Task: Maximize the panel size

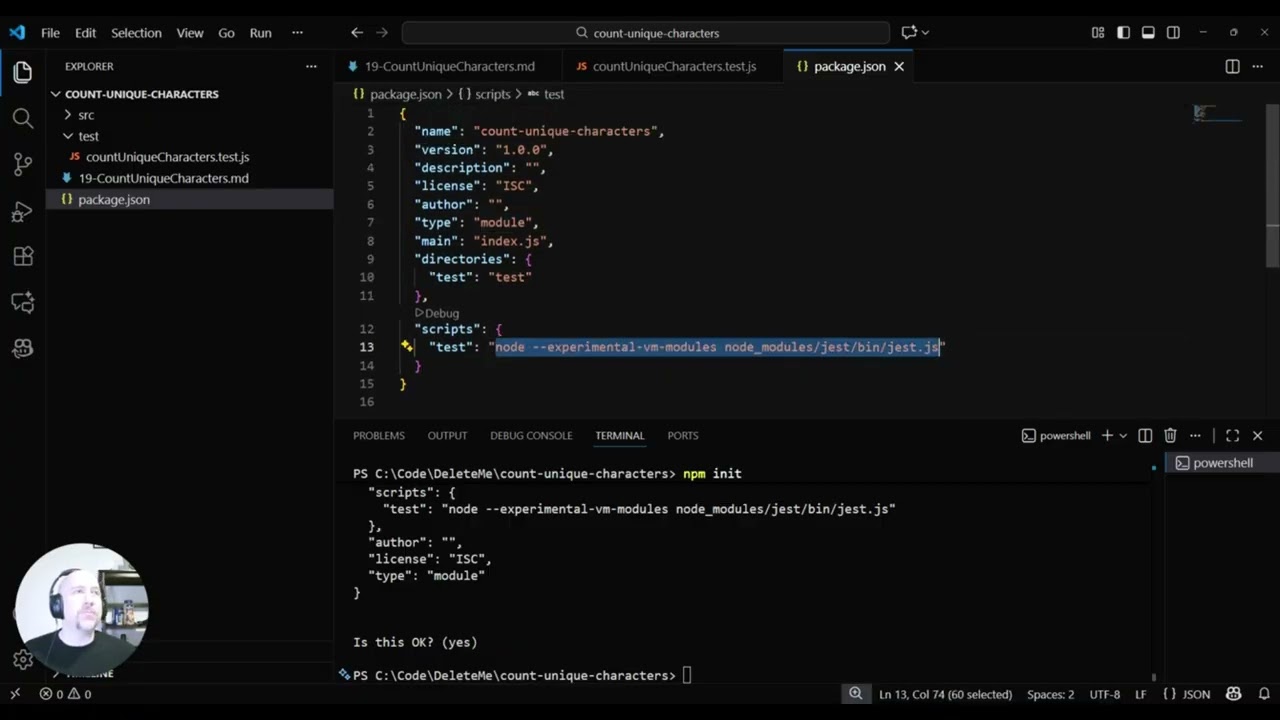Action: coord(1232,436)
